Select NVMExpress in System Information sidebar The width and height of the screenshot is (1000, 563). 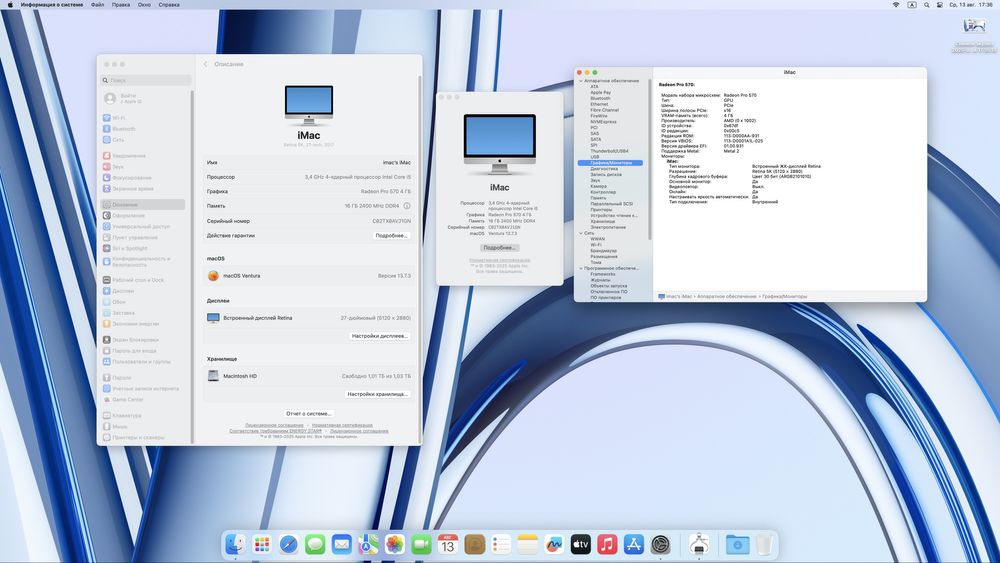(x=603, y=122)
